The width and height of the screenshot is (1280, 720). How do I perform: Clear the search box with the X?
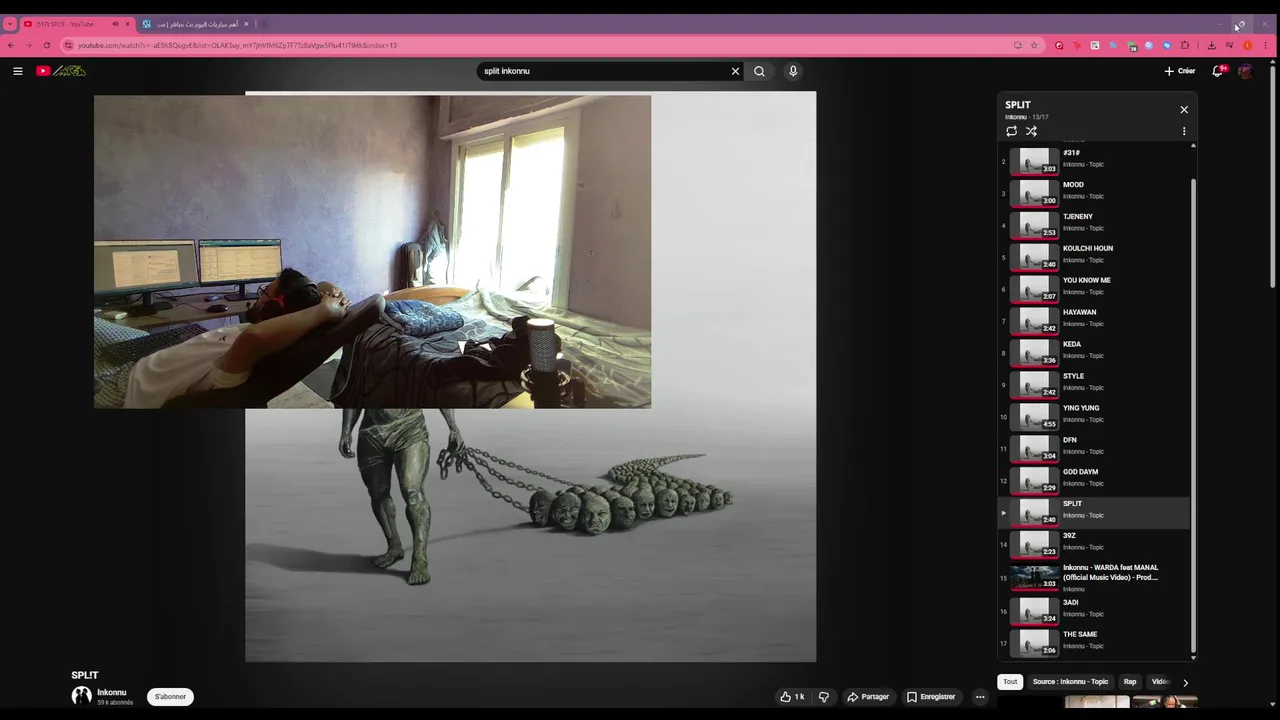pyautogui.click(x=735, y=71)
